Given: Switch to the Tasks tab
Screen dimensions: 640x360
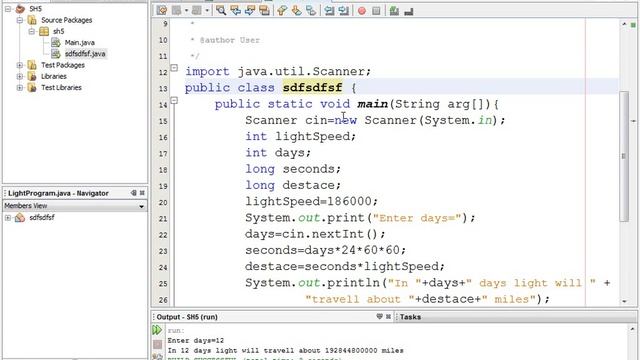Looking at the screenshot, I should coord(410,317).
